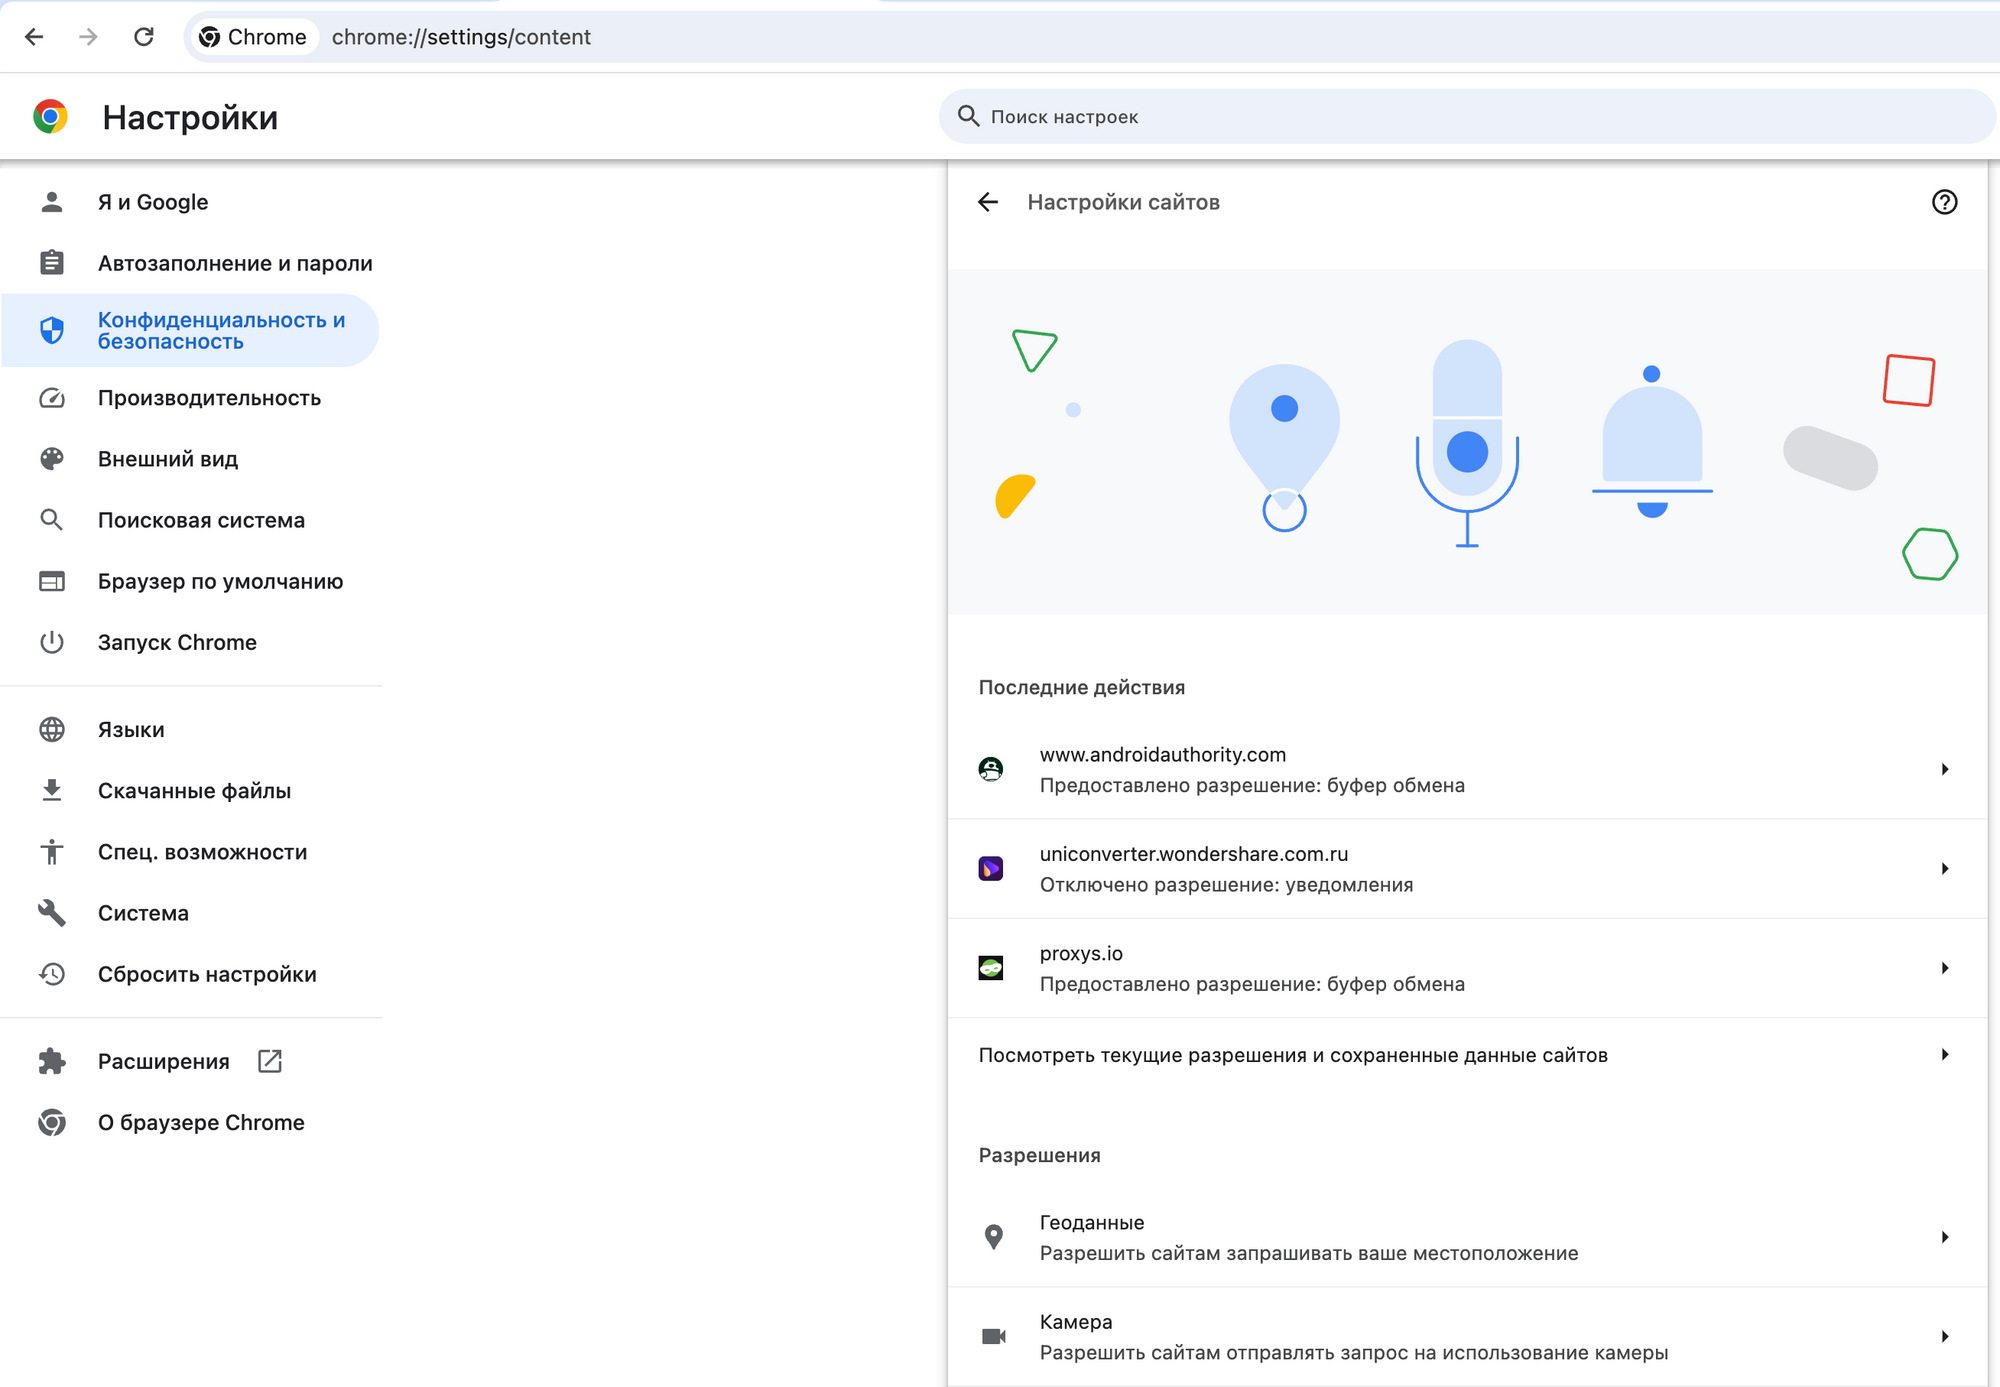2000x1387 pixels.
Task: Click the browser reload page icon
Action: [x=144, y=37]
